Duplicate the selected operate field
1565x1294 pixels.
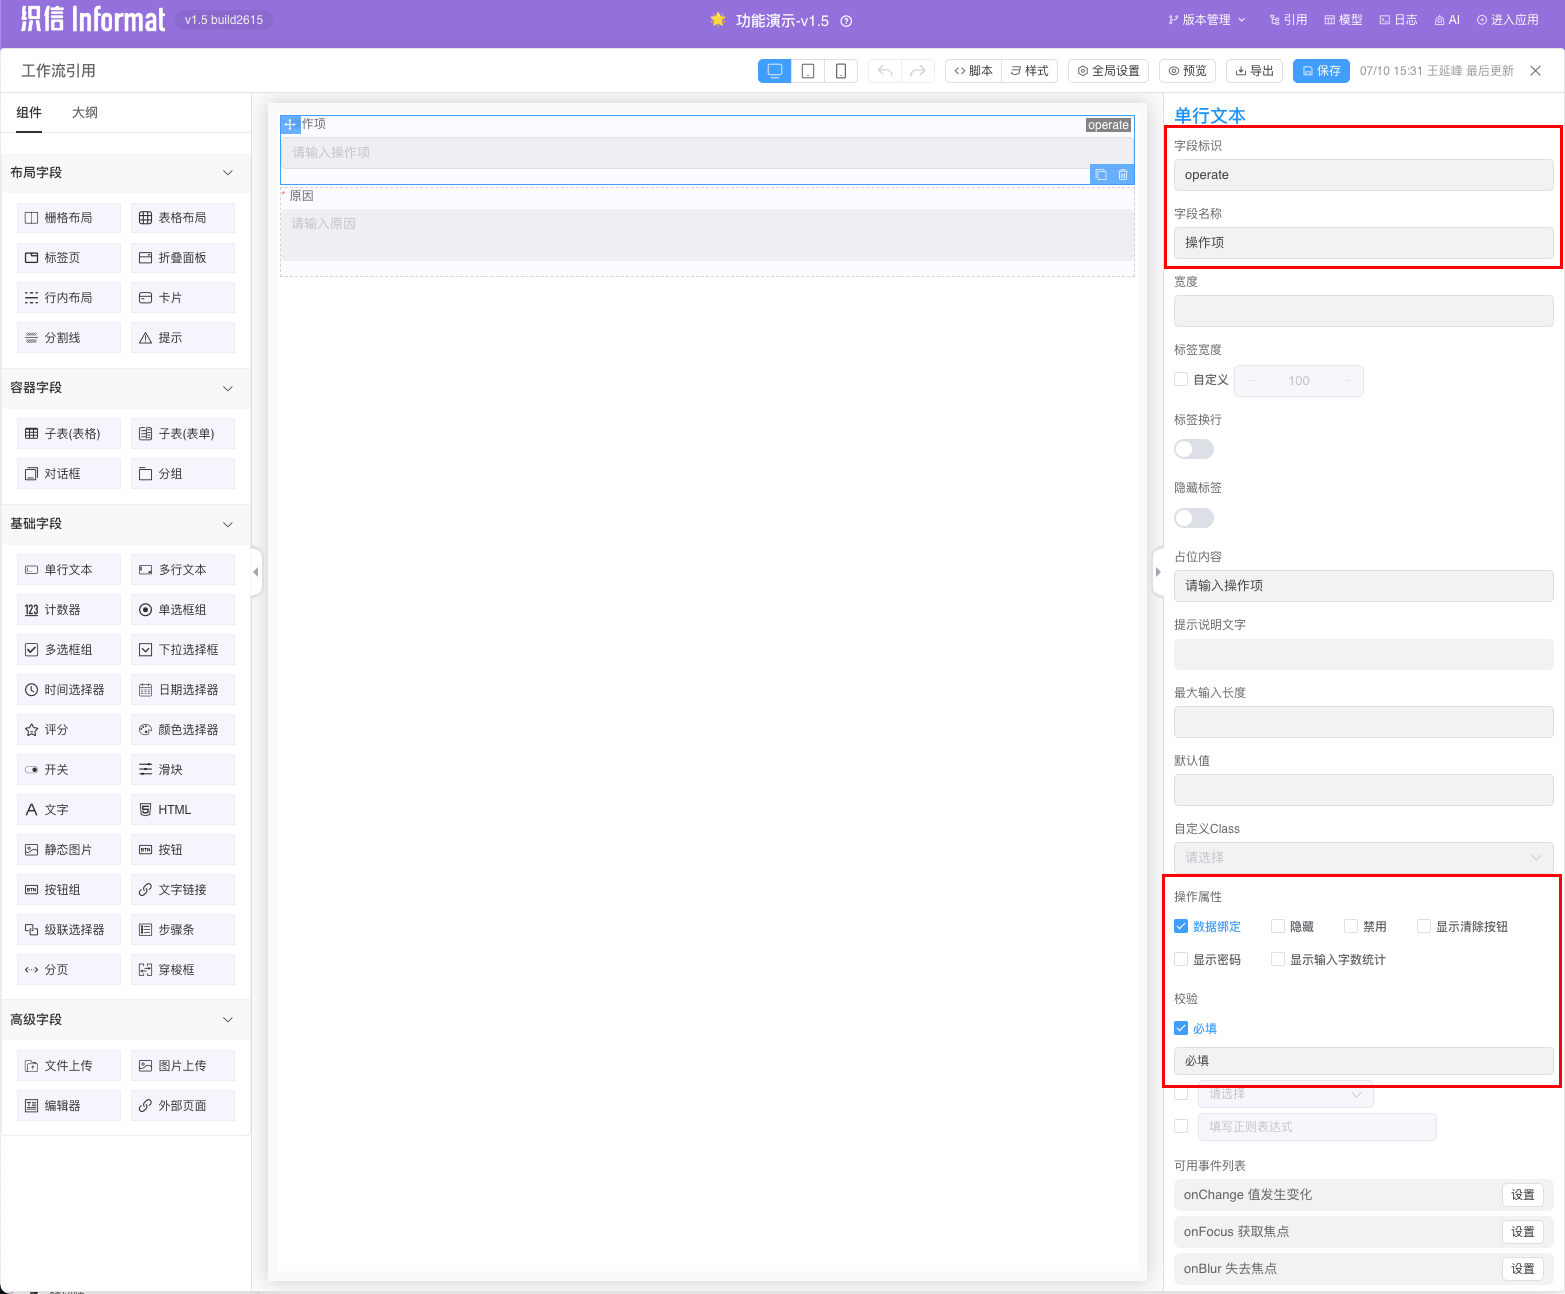[1101, 175]
